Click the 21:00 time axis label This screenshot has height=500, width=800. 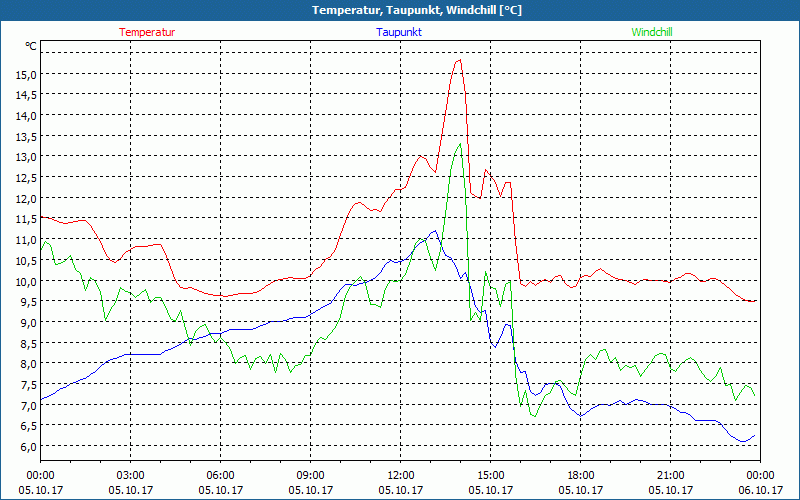[x=670, y=476]
